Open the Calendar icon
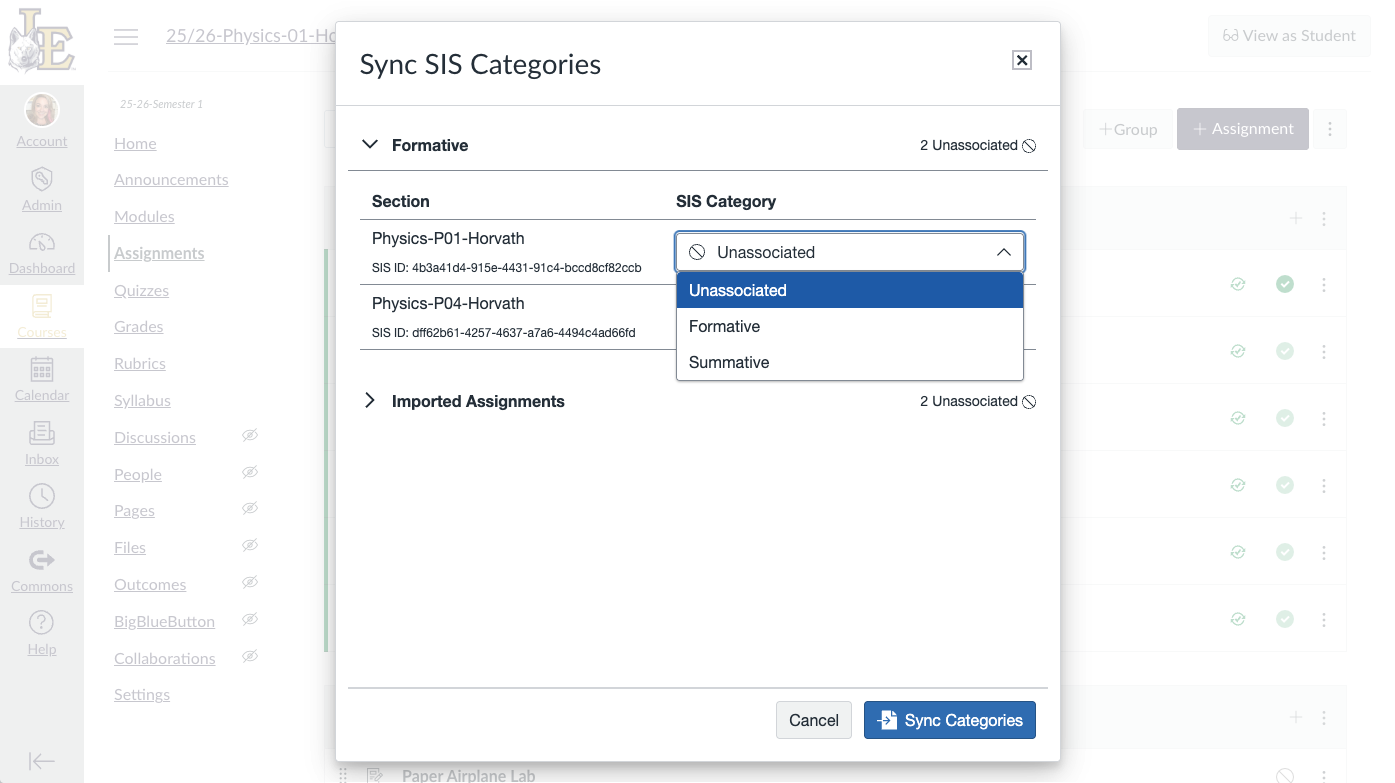The width and height of the screenshot is (1395, 783). point(42,370)
